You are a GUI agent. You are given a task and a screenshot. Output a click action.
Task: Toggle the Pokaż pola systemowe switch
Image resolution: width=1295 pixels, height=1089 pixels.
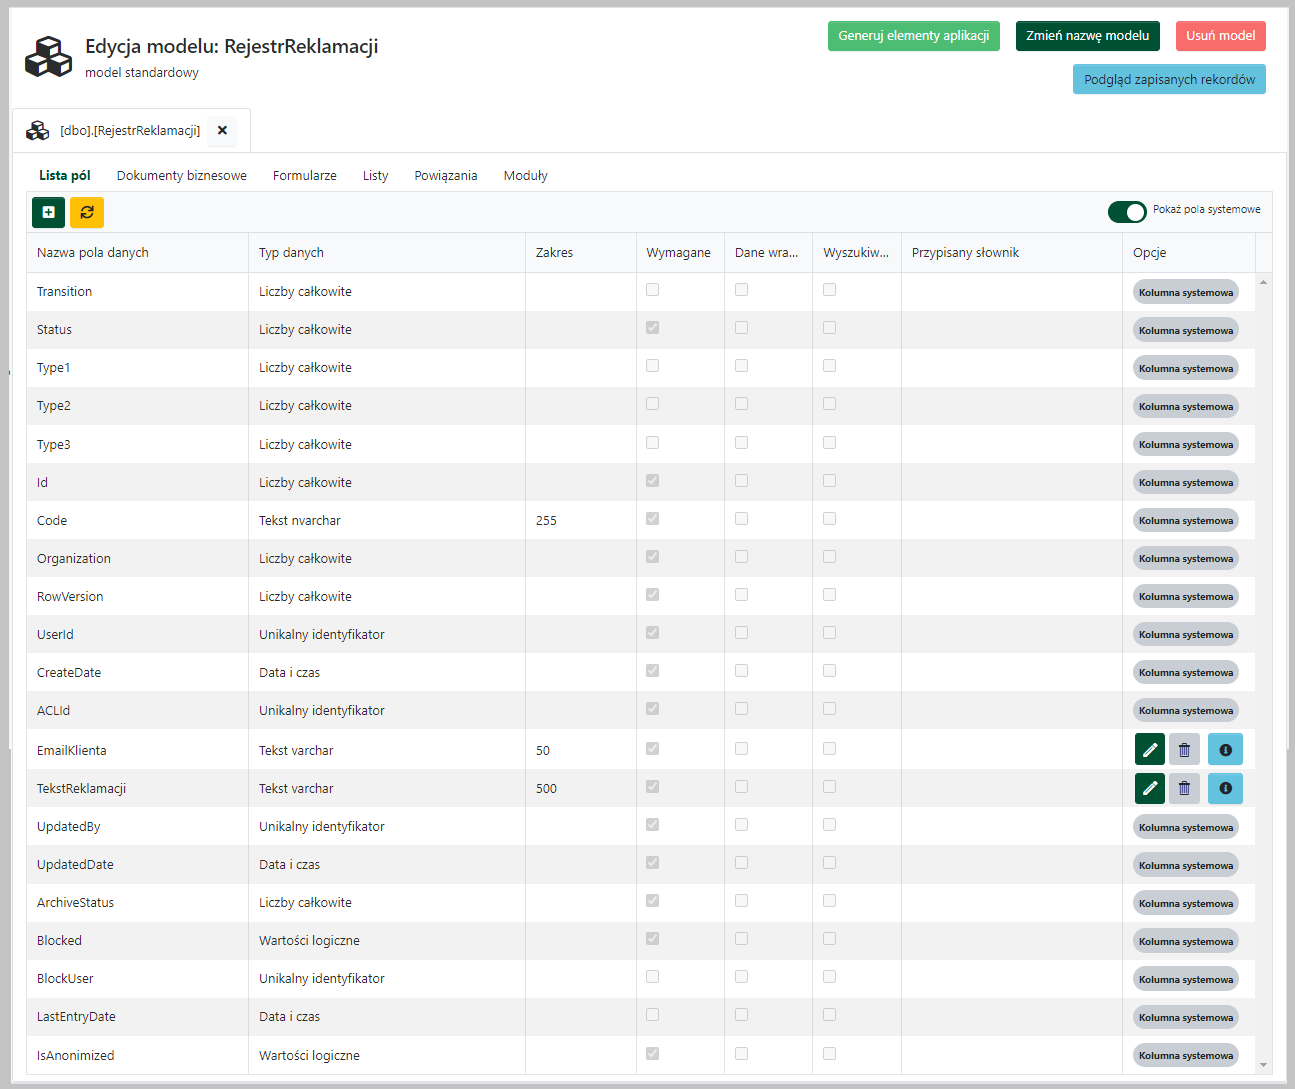1127,211
